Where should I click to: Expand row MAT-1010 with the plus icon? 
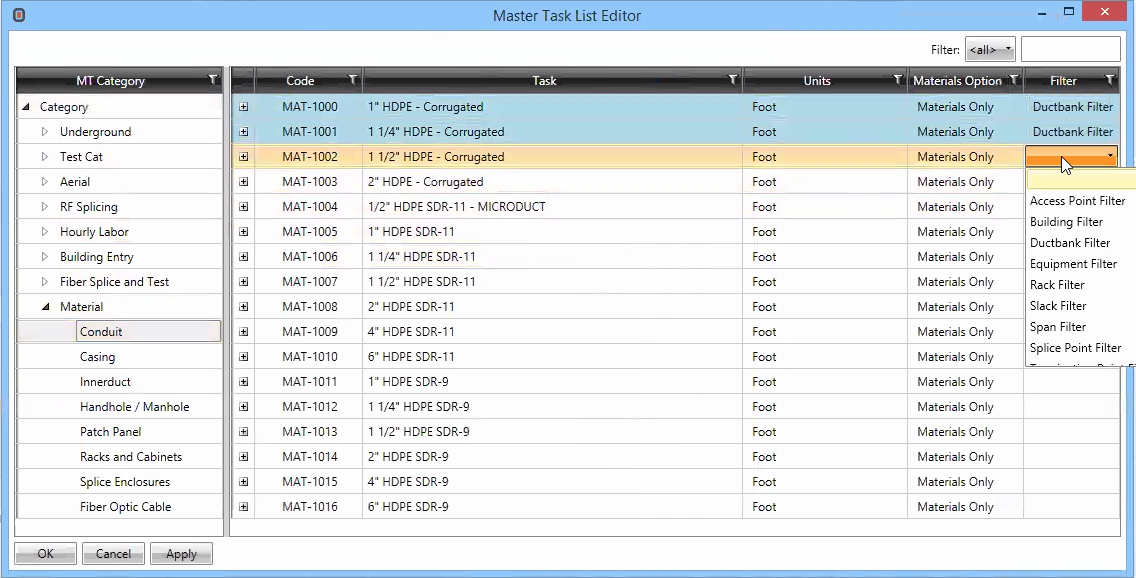click(243, 356)
